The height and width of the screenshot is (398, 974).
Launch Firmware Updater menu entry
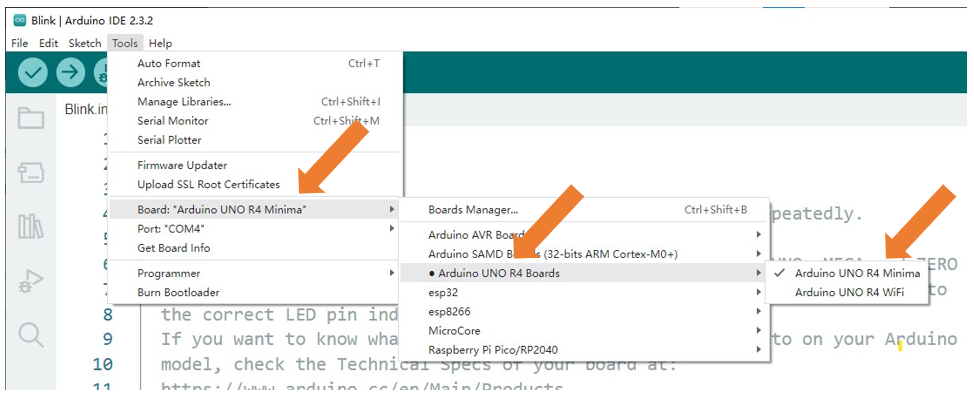(255, 166)
